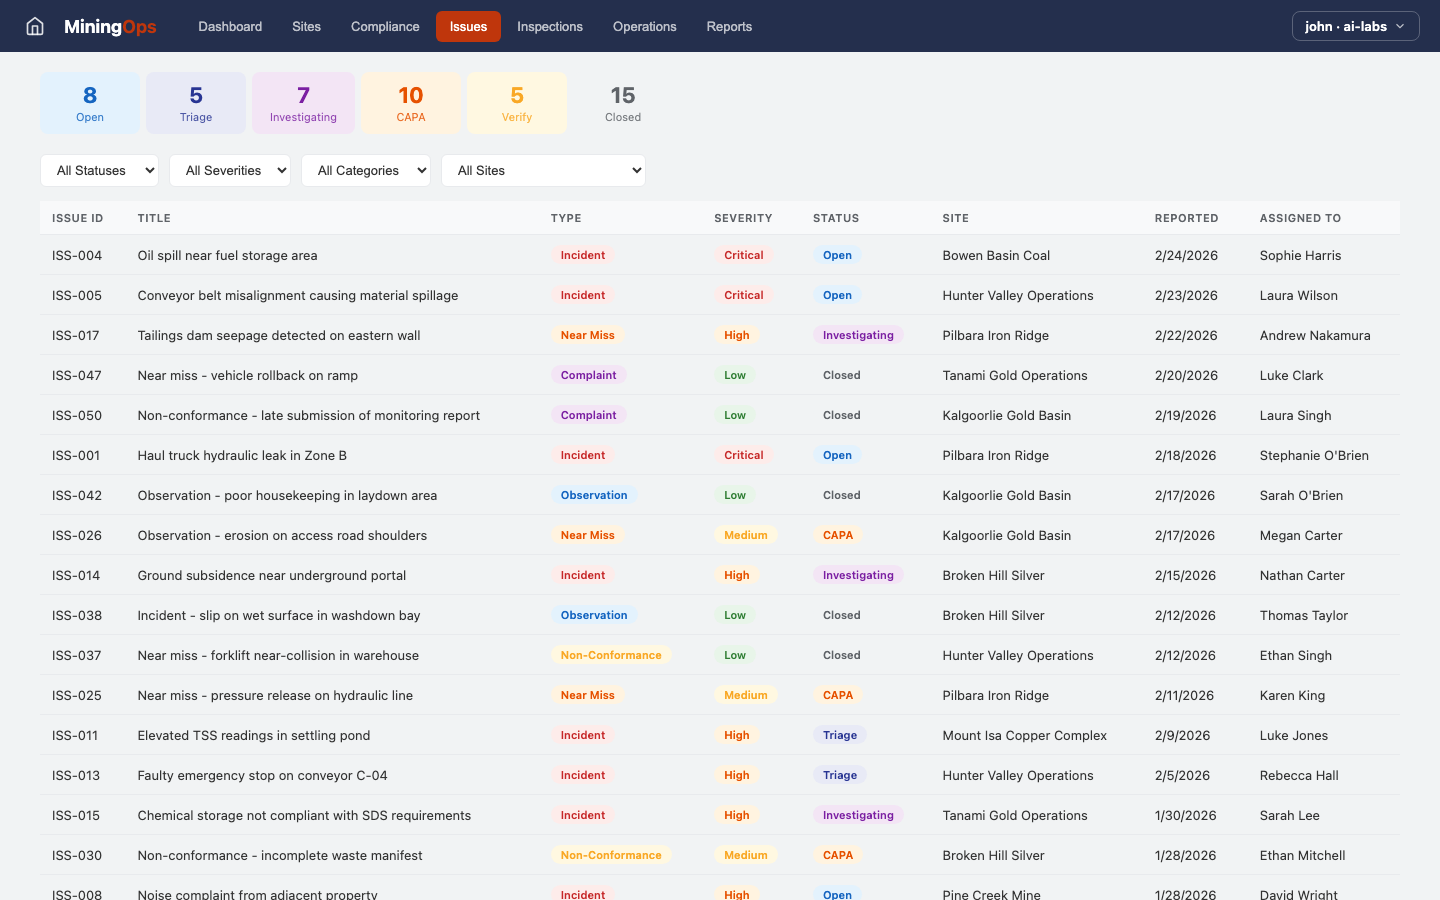Filter by the Open status card
1440x900 pixels.
[90, 103]
